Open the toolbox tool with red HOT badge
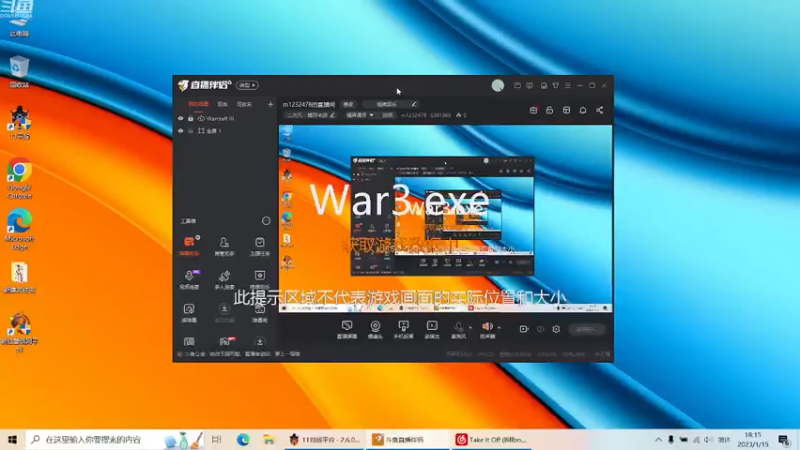The width and height of the screenshot is (800, 450). click(x=226, y=341)
